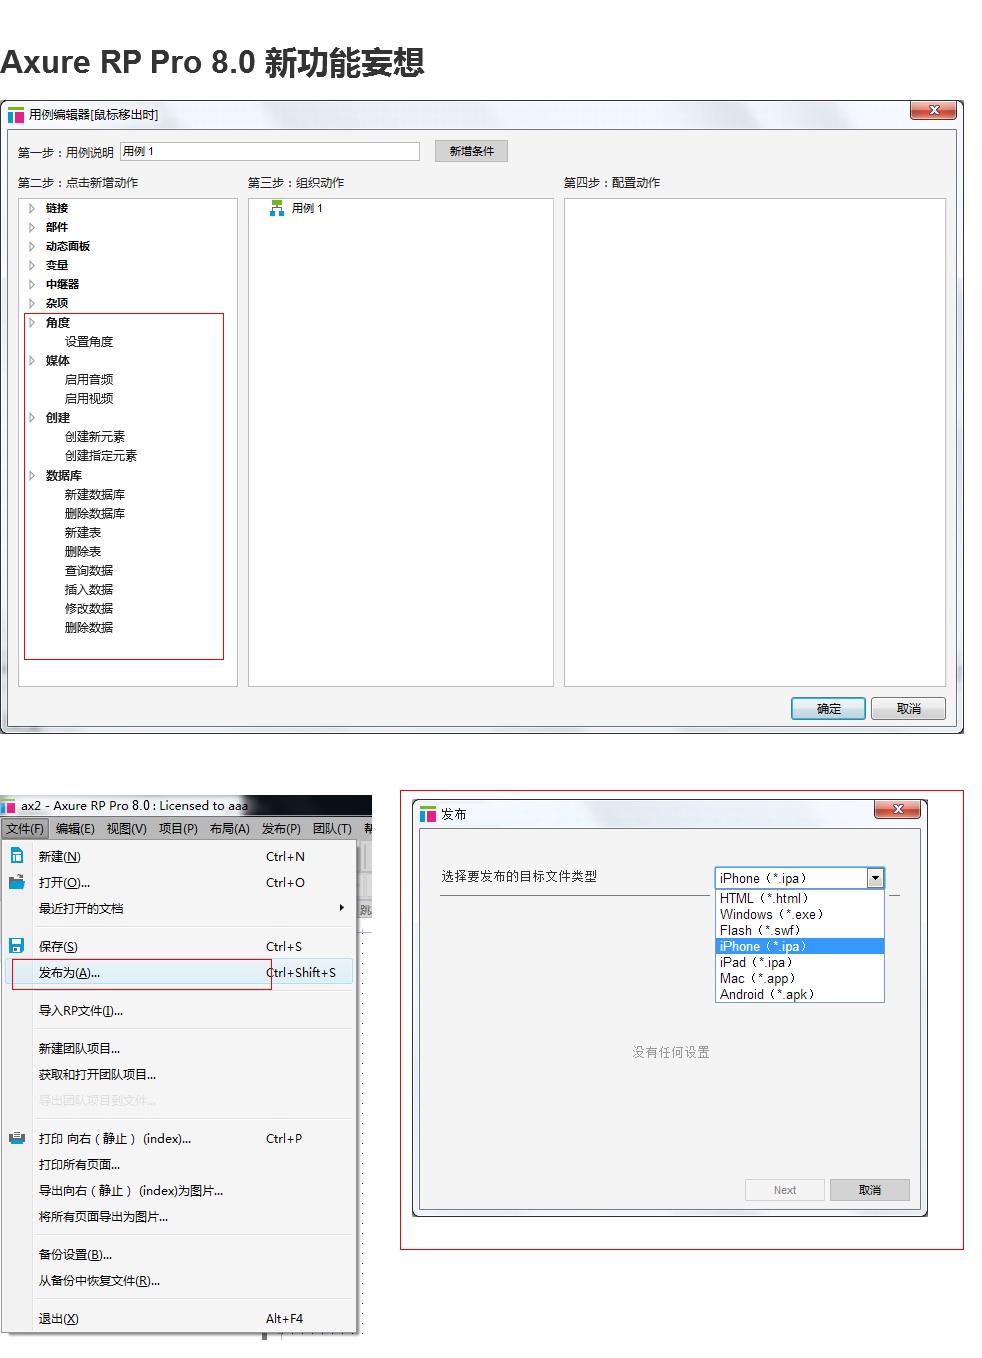Screen dimensions: 982x1358
Task: Expand the 链接 action group
Action: [x=32, y=208]
